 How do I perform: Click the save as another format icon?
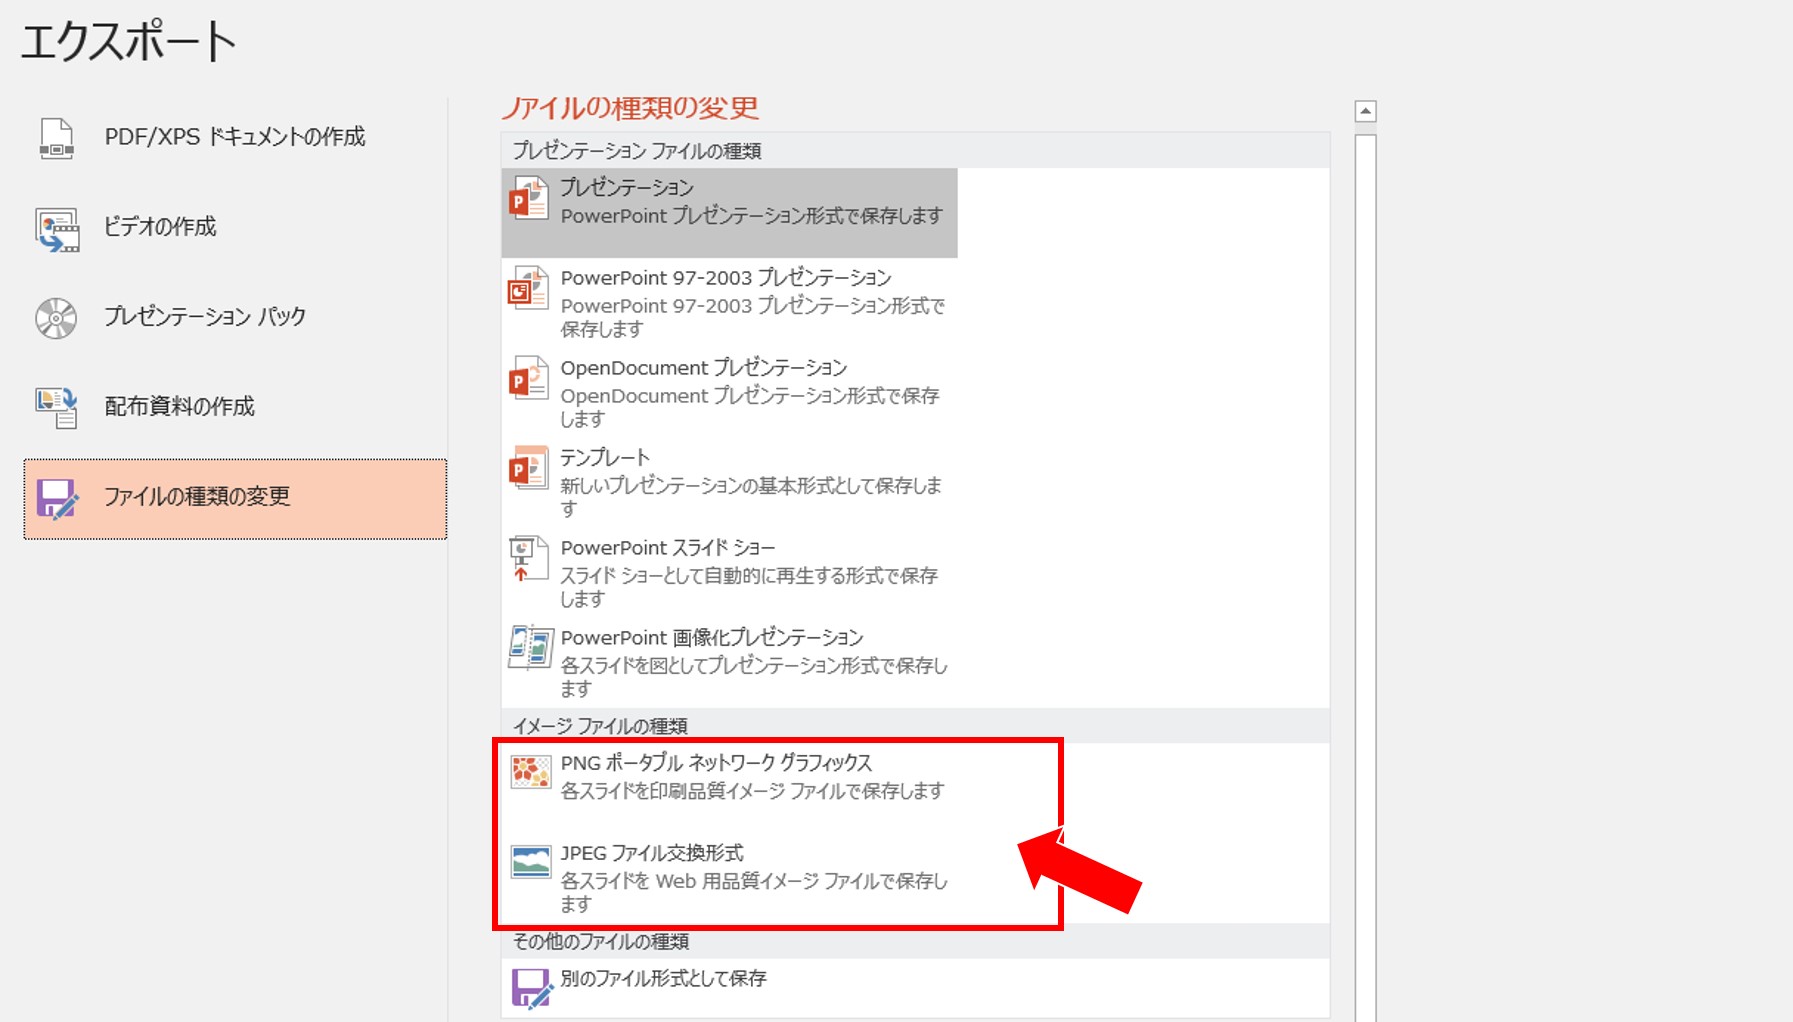pos(531,988)
